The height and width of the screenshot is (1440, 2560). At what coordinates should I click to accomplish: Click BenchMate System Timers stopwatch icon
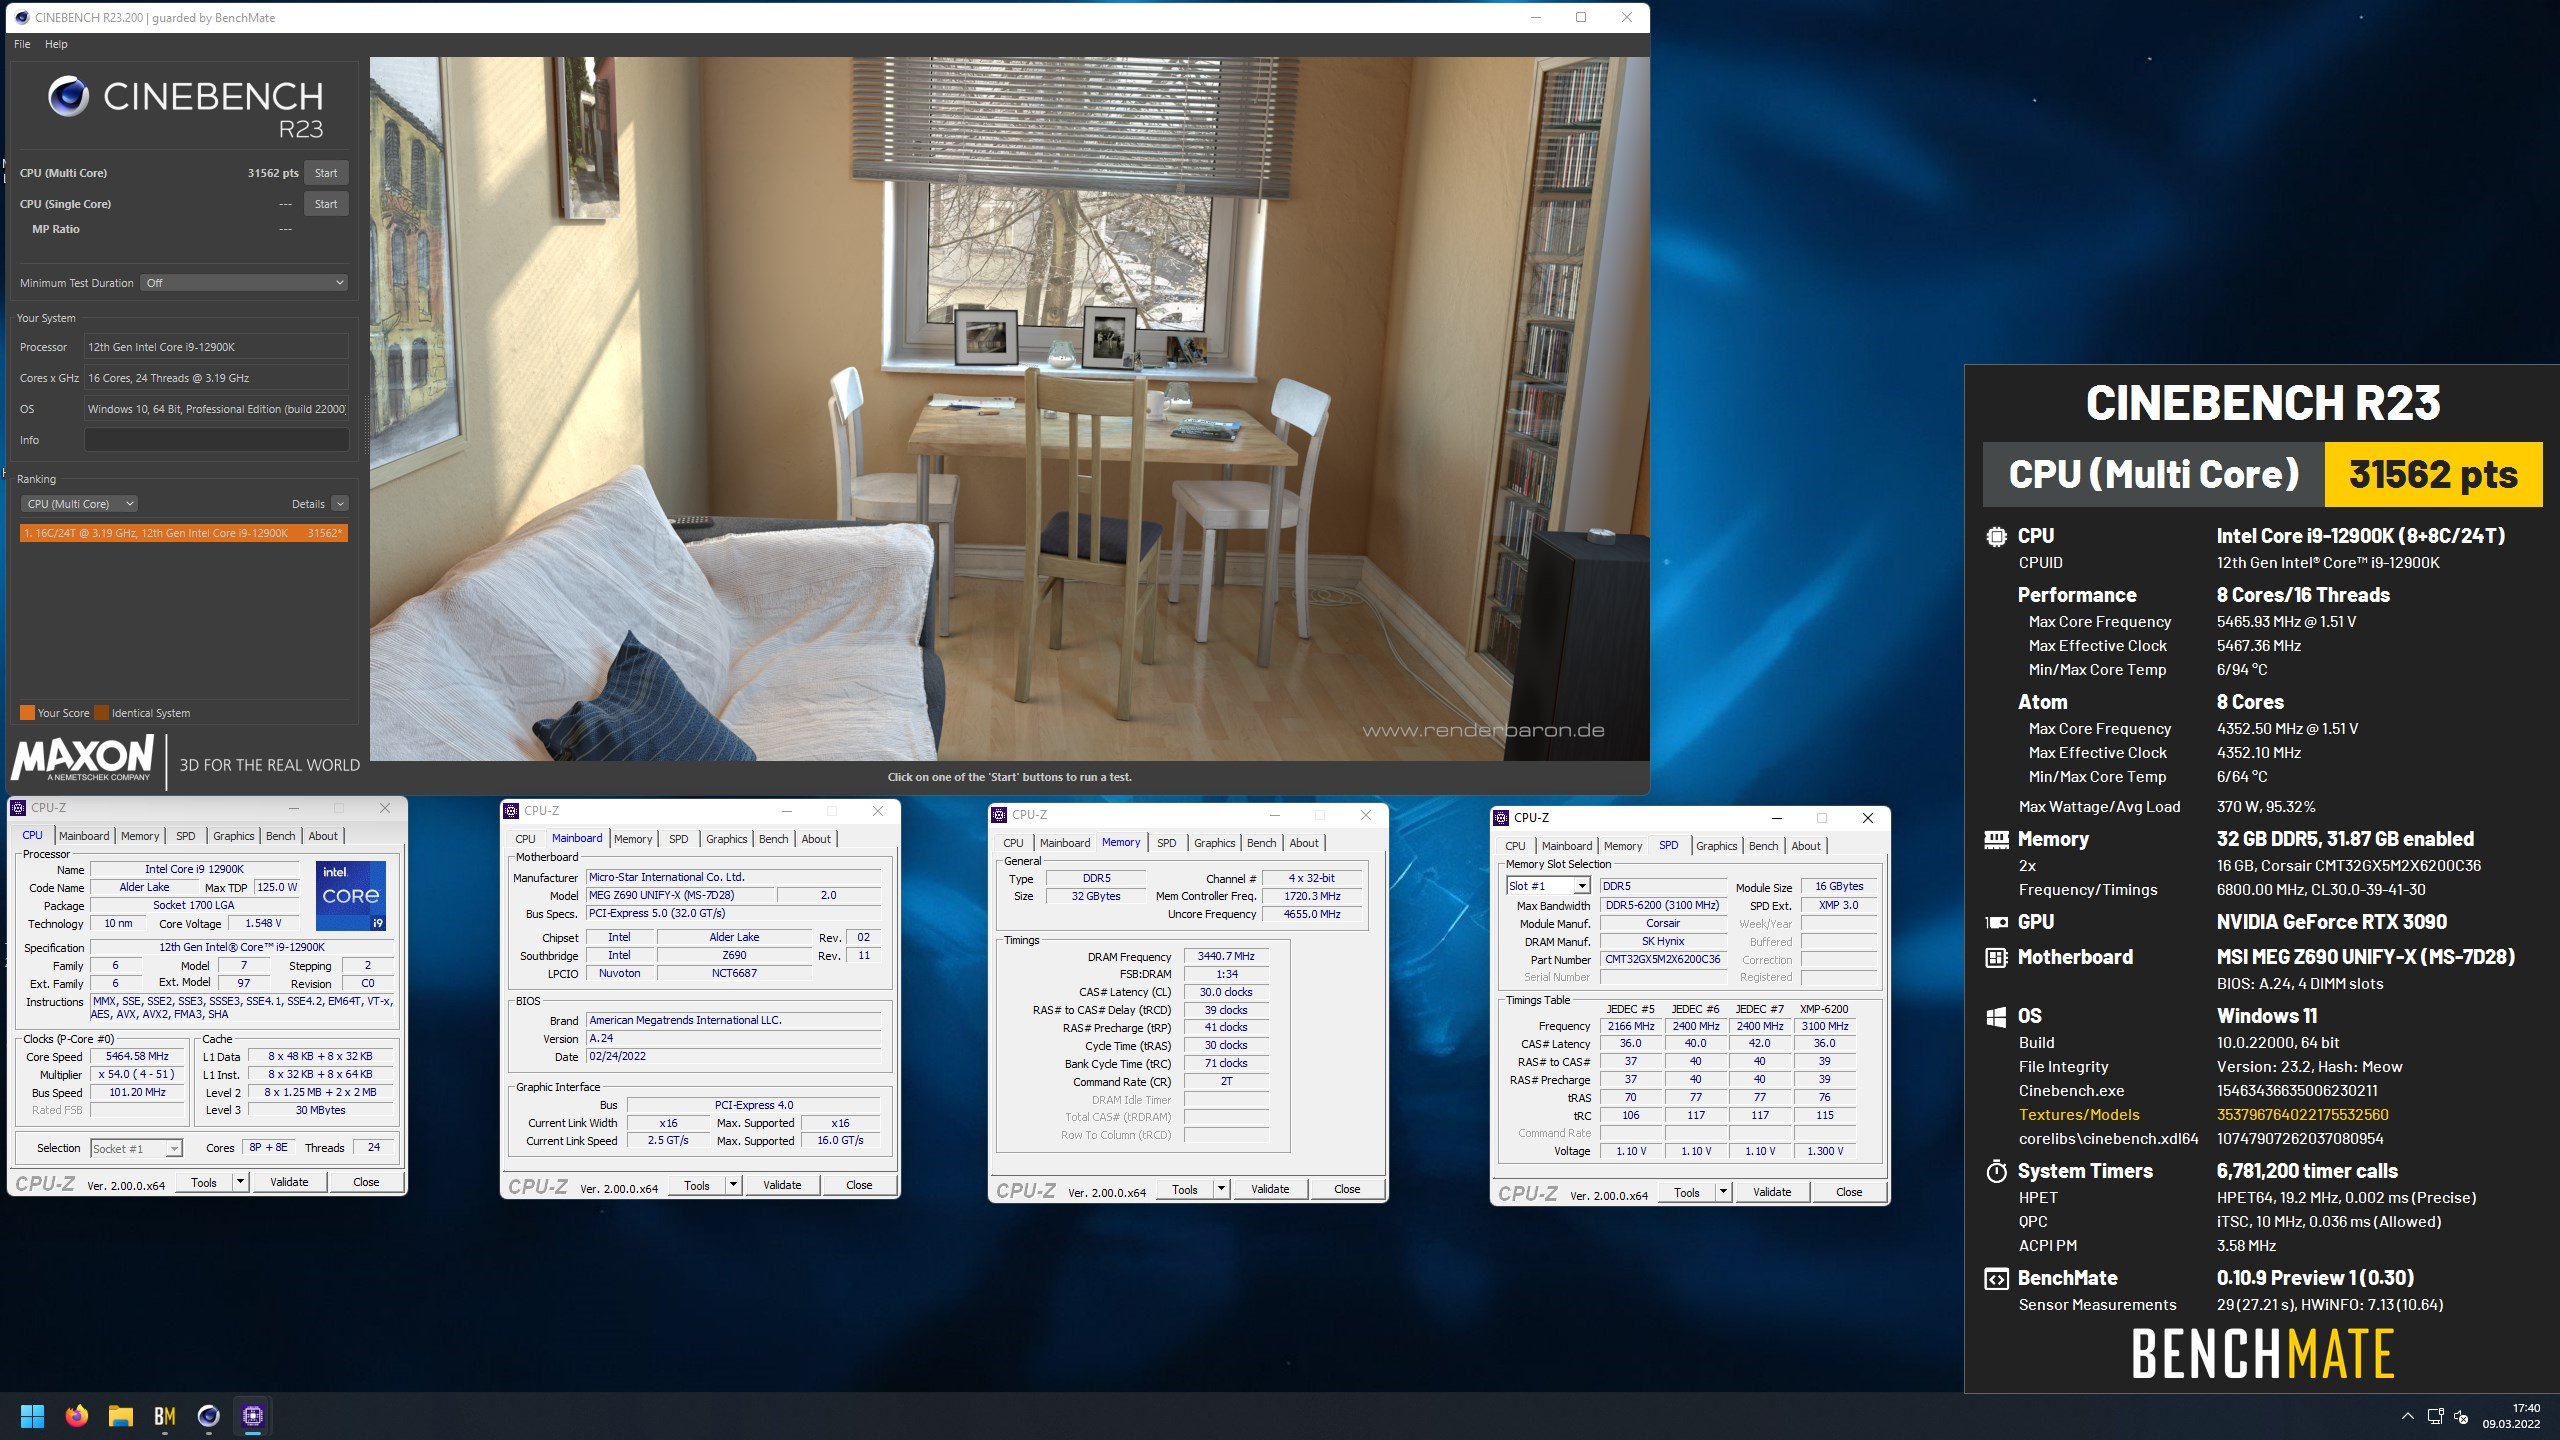(1996, 1171)
